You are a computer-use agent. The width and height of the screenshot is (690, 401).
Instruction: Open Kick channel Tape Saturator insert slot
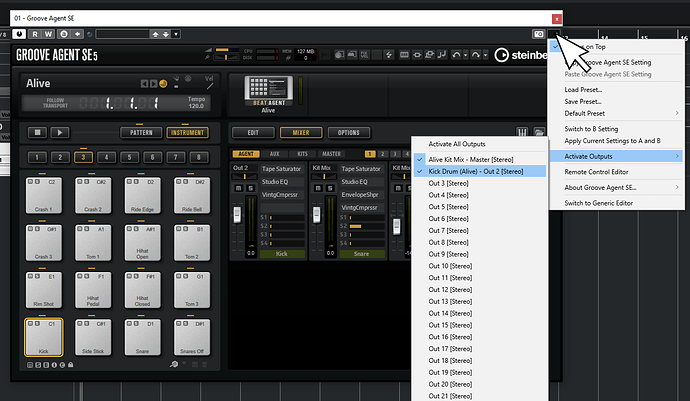coord(282,169)
